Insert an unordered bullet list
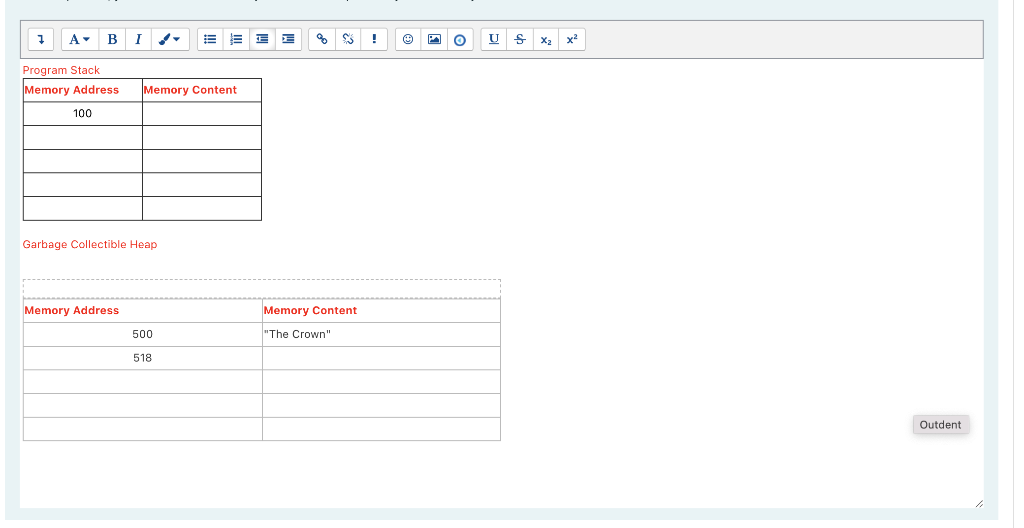This screenshot has width=1024, height=528. (x=210, y=39)
